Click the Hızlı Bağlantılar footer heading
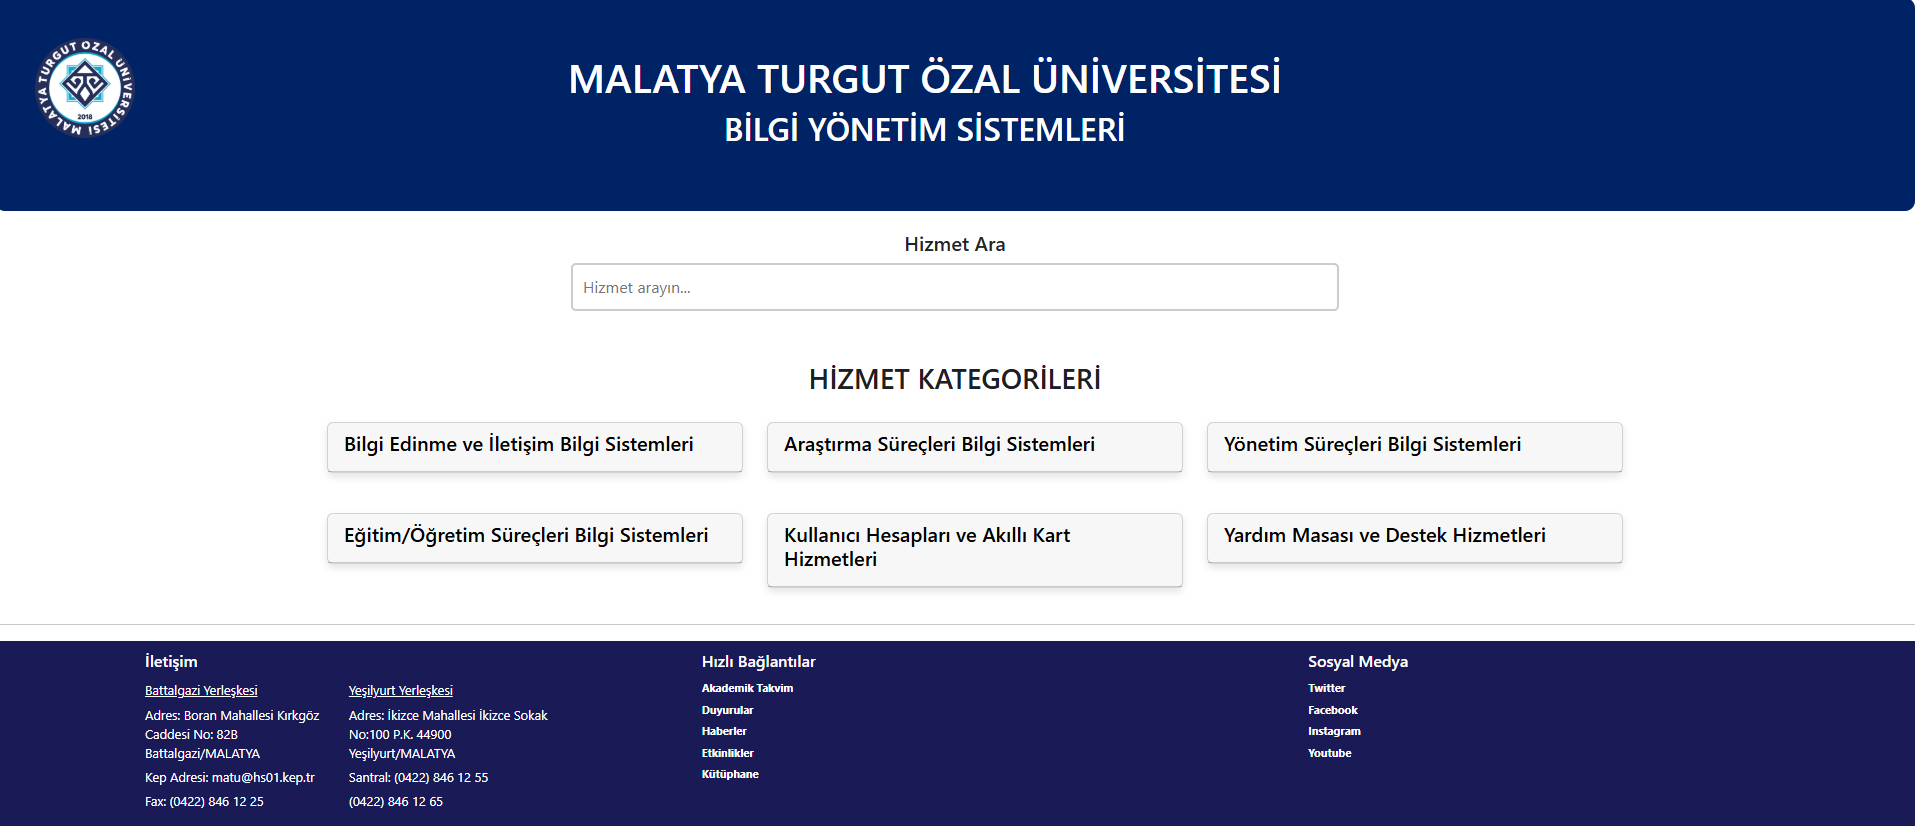 click(x=758, y=662)
